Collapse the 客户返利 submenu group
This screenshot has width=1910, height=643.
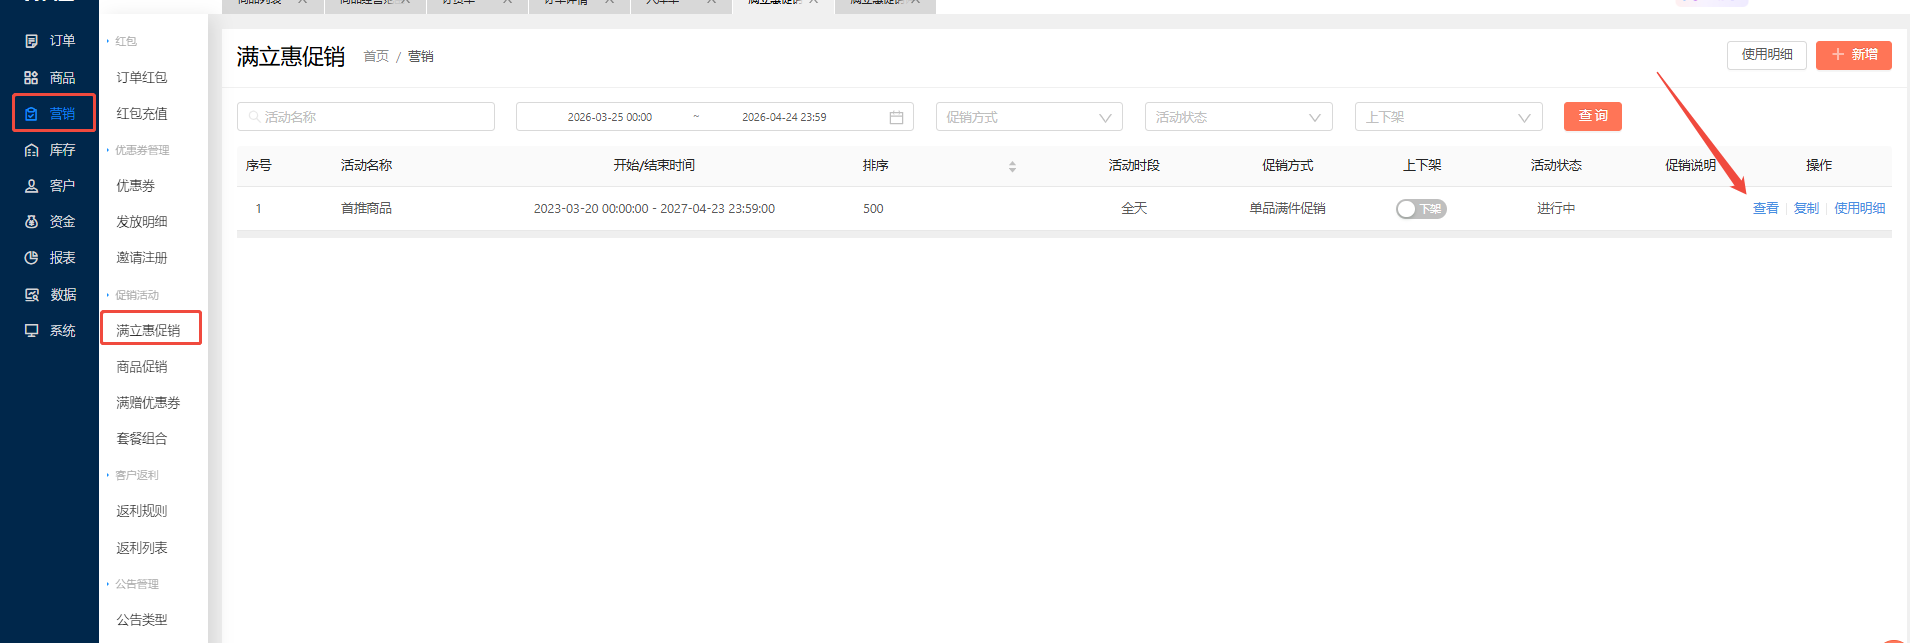133,475
